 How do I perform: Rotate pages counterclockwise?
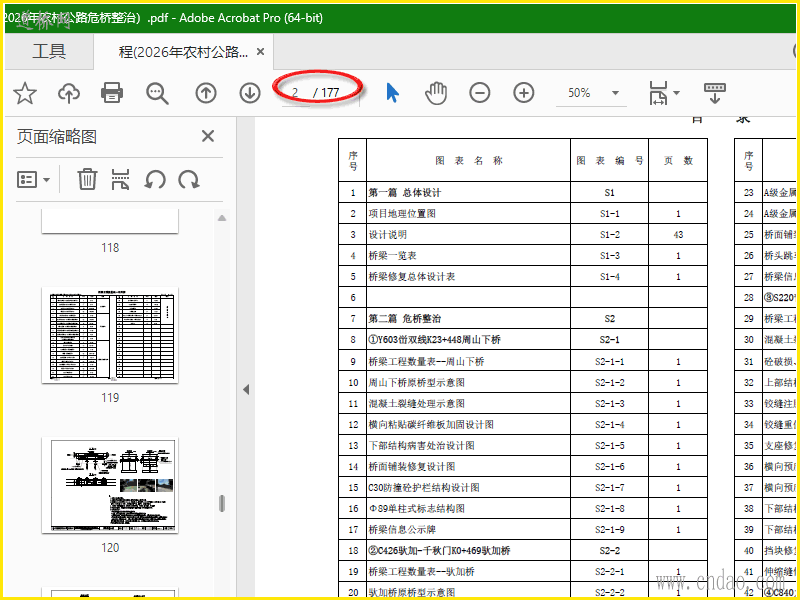155,180
